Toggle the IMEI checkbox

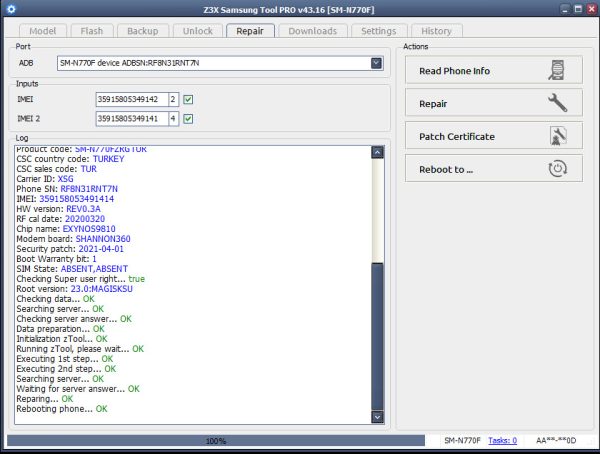pyautogui.click(x=188, y=100)
